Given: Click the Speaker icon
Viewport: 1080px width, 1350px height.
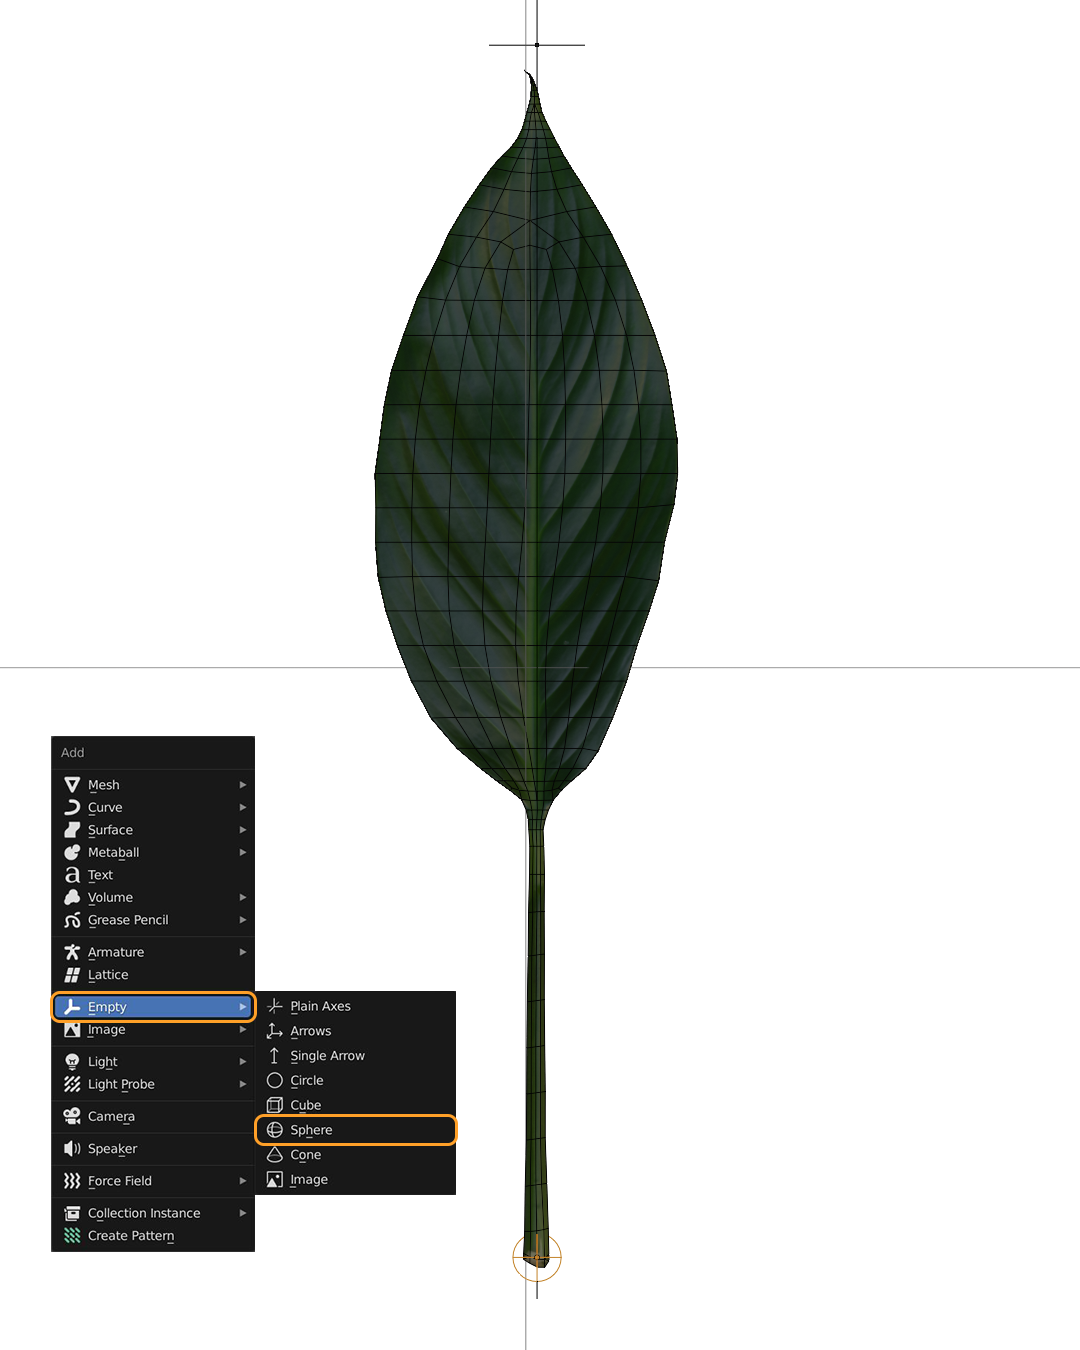Looking at the screenshot, I should point(72,1148).
